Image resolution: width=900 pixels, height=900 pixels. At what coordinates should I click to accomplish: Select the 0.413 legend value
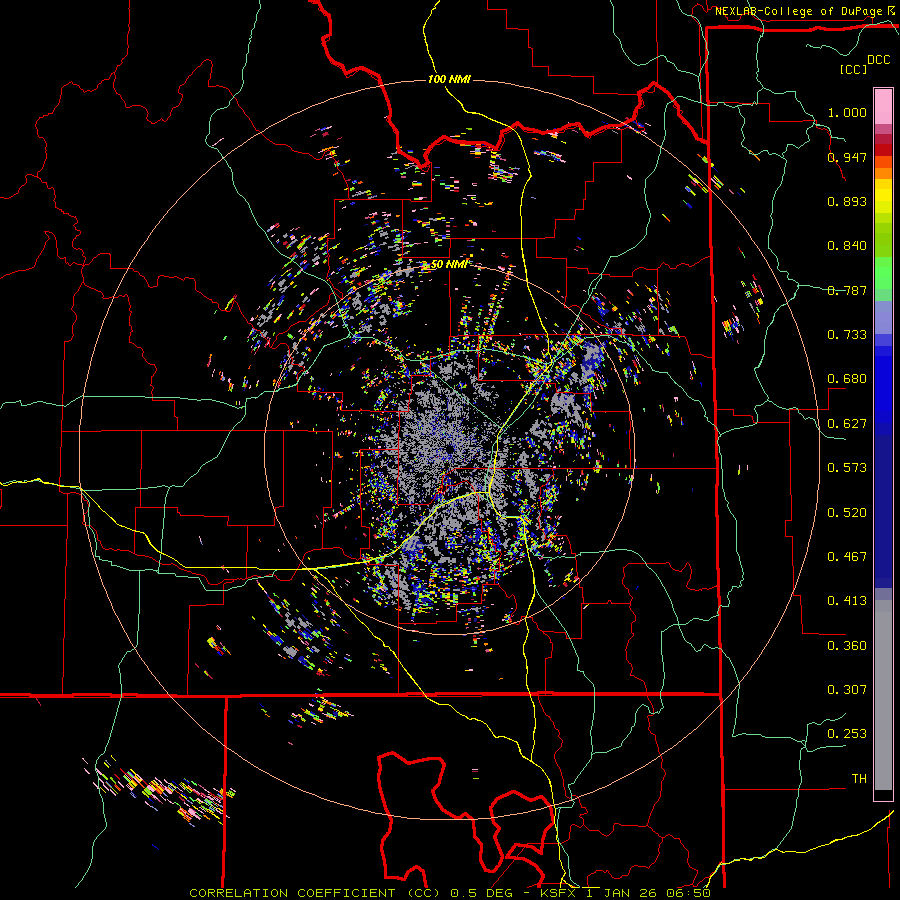coord(847,601)
